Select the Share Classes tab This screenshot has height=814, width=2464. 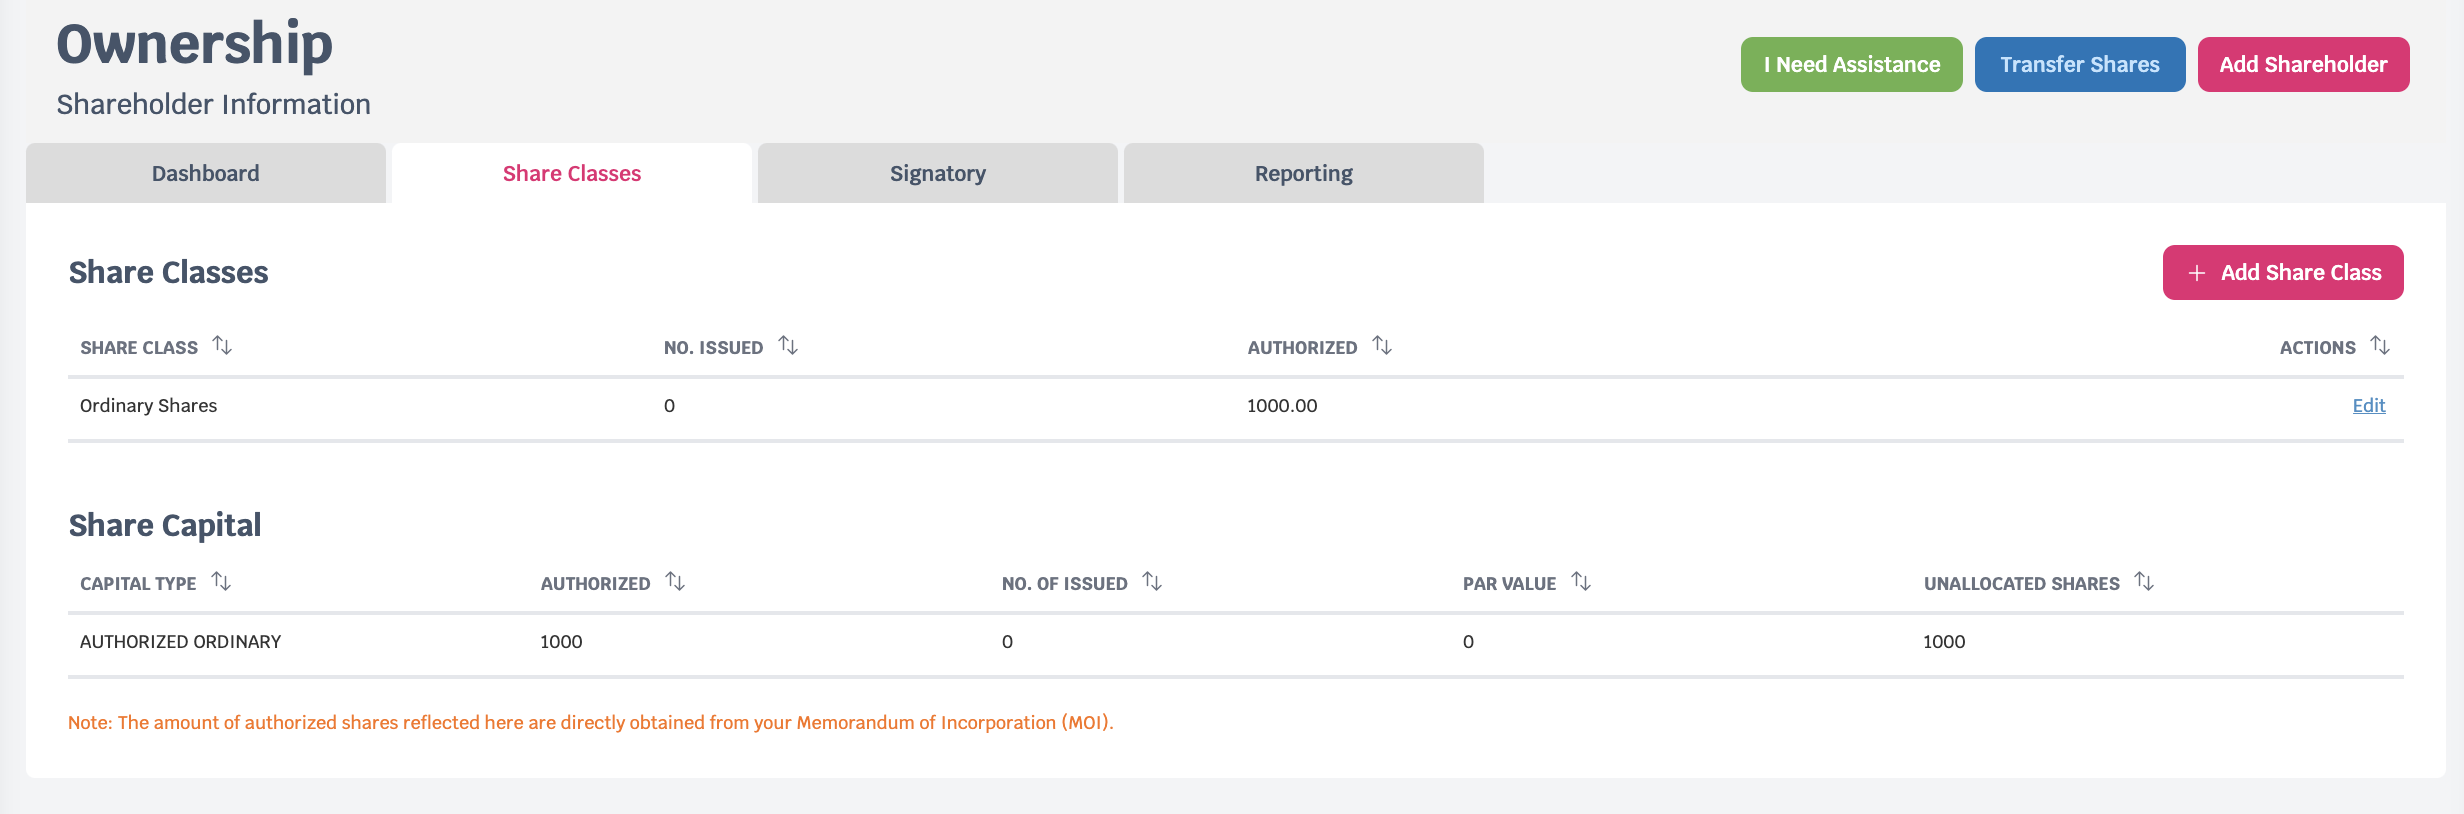coord(571,174)
